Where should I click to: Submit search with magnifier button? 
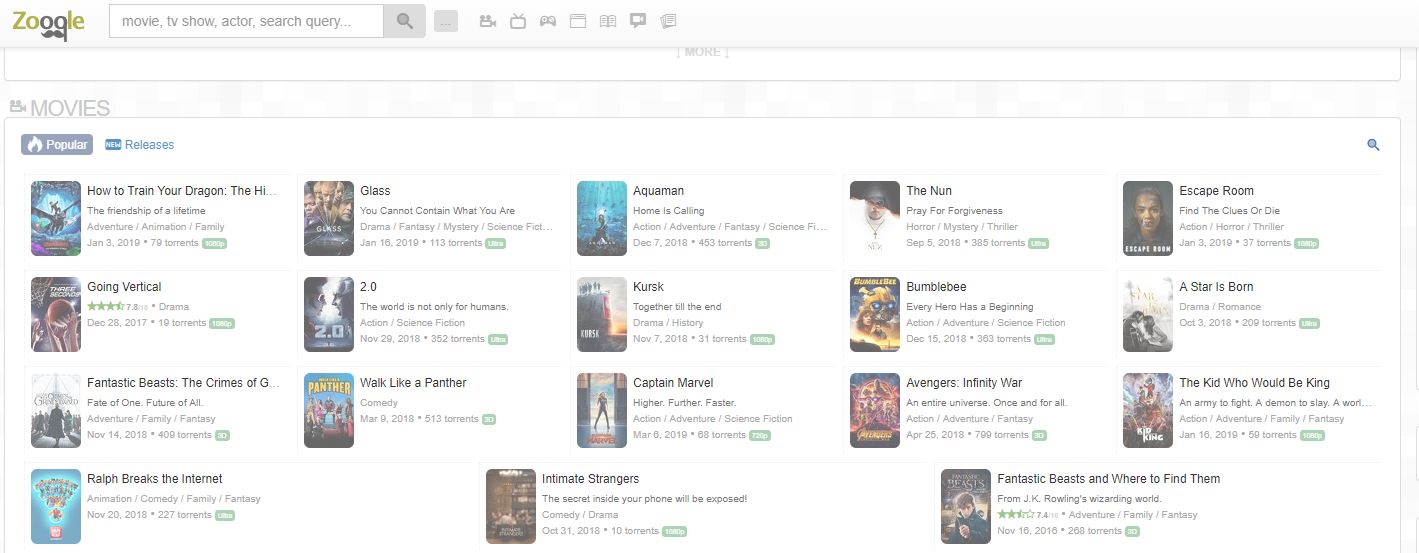pyautogui.click(x=405, y=21)
